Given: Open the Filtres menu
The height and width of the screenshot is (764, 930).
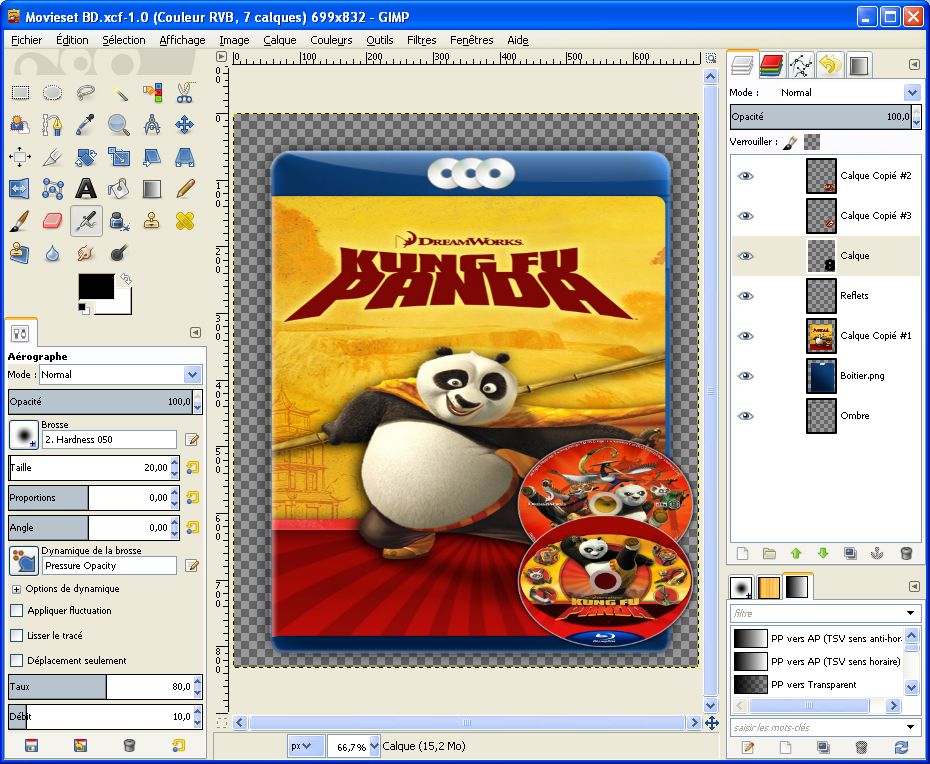Looking at the screenshot, I should pos(422,40).
